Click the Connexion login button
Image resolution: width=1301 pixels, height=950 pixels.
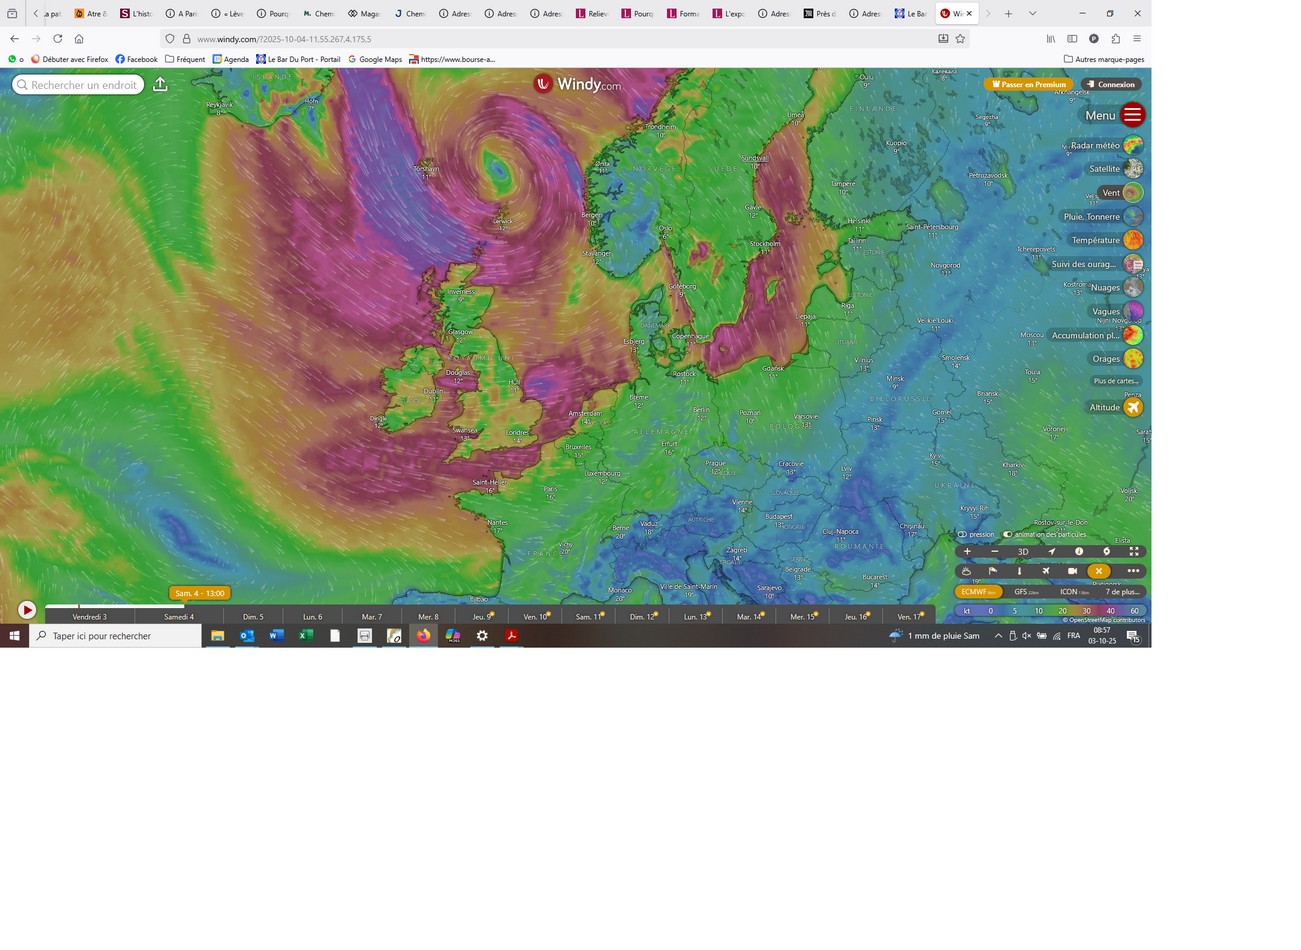tap(1111, 85)
